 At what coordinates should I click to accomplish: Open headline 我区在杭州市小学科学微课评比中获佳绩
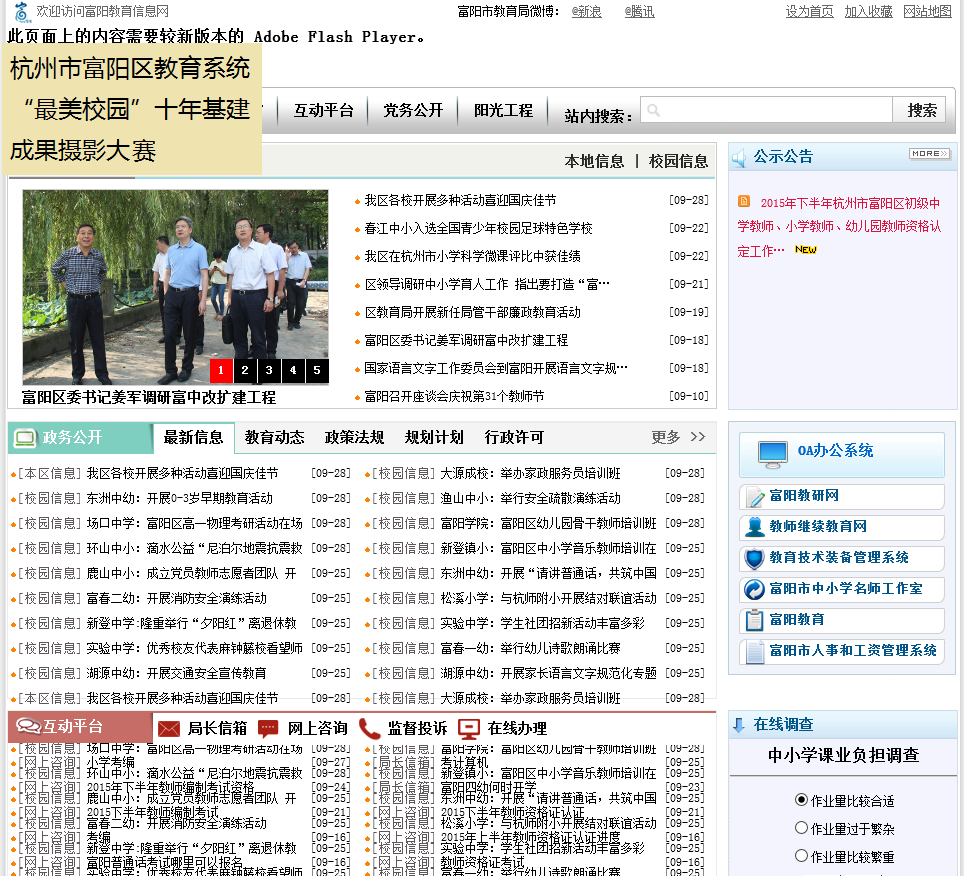point(472,256)
